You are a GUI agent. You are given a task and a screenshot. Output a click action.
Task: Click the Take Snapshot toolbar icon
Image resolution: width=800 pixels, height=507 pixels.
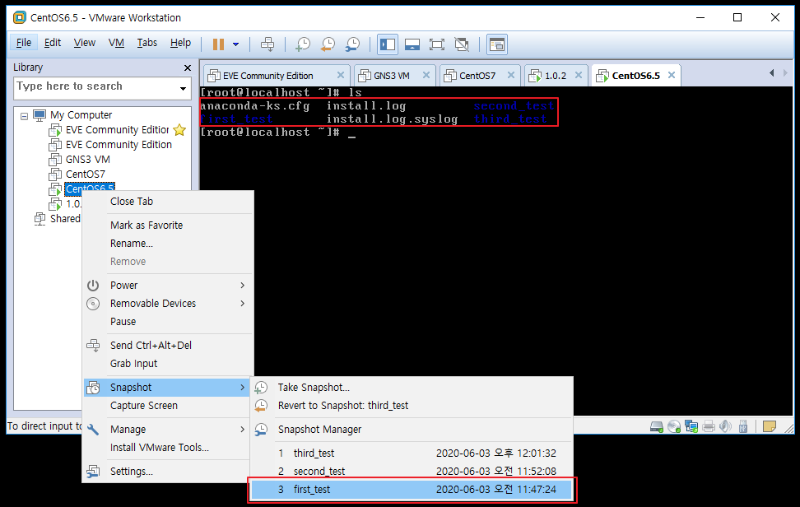[302, 44]
